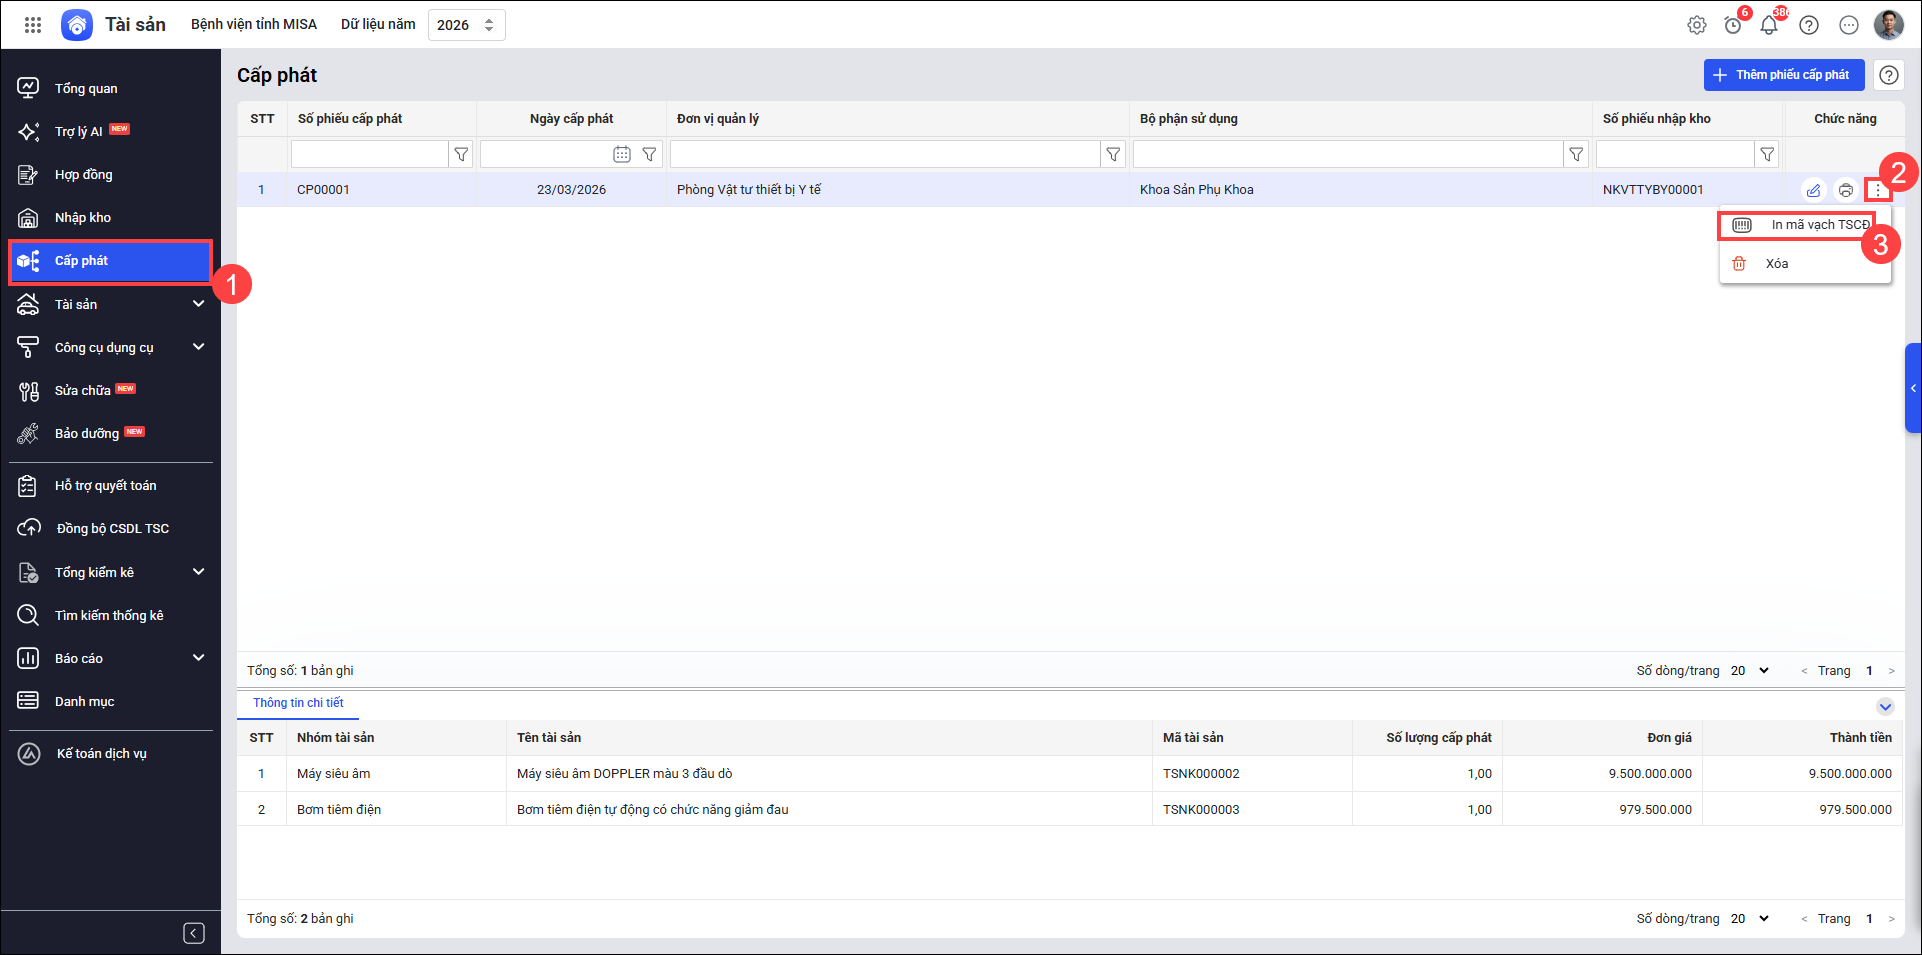Click filter icon for Đơn vị quản lý
Screen dimensions: 1922x955
[1113, 154]
